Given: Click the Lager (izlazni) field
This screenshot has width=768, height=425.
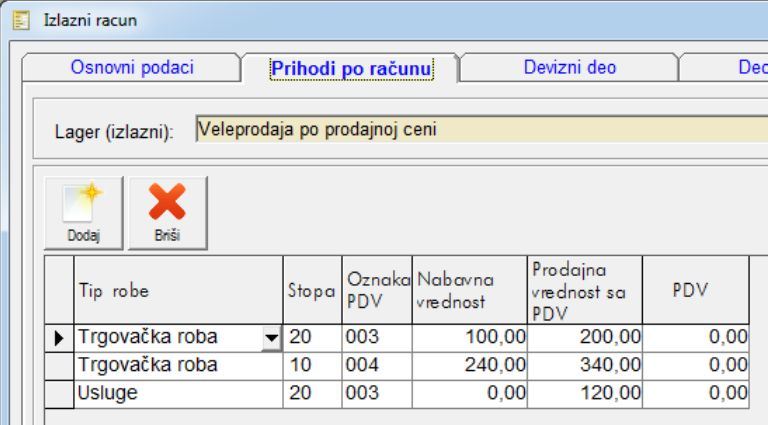Looking at the screenshot, I should 480,129.
